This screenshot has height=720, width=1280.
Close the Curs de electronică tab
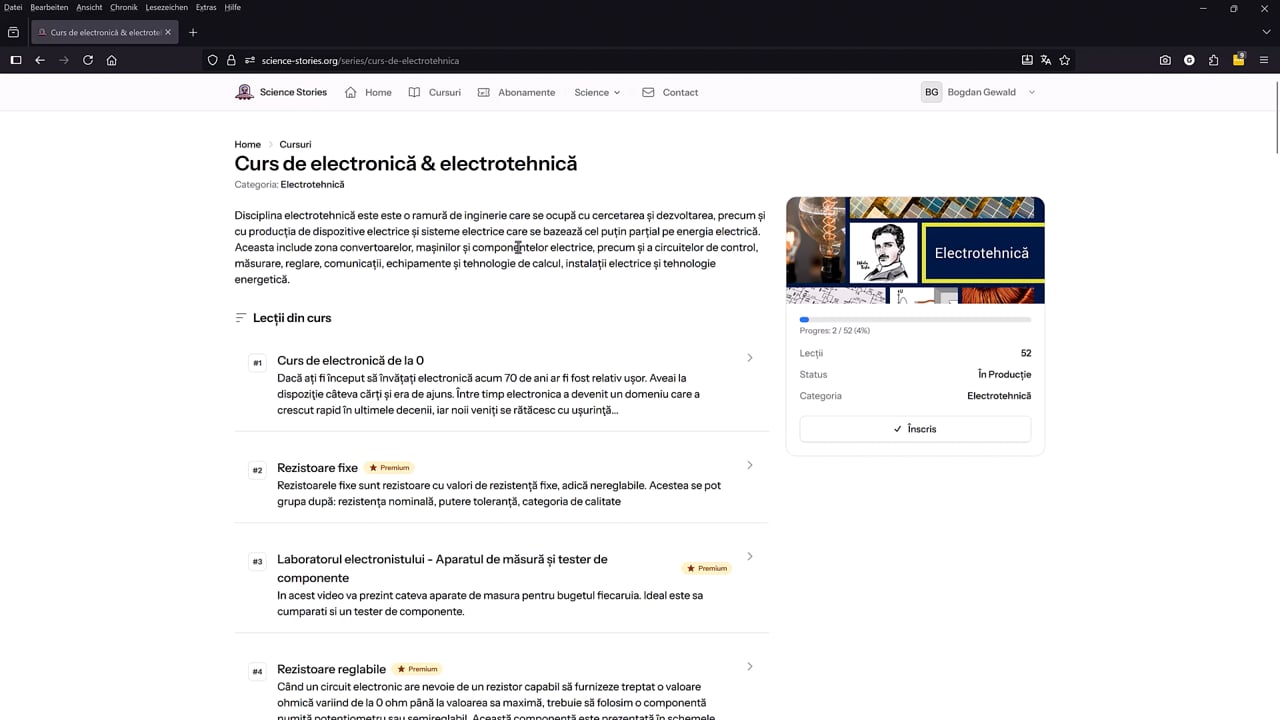pos(168,32)
